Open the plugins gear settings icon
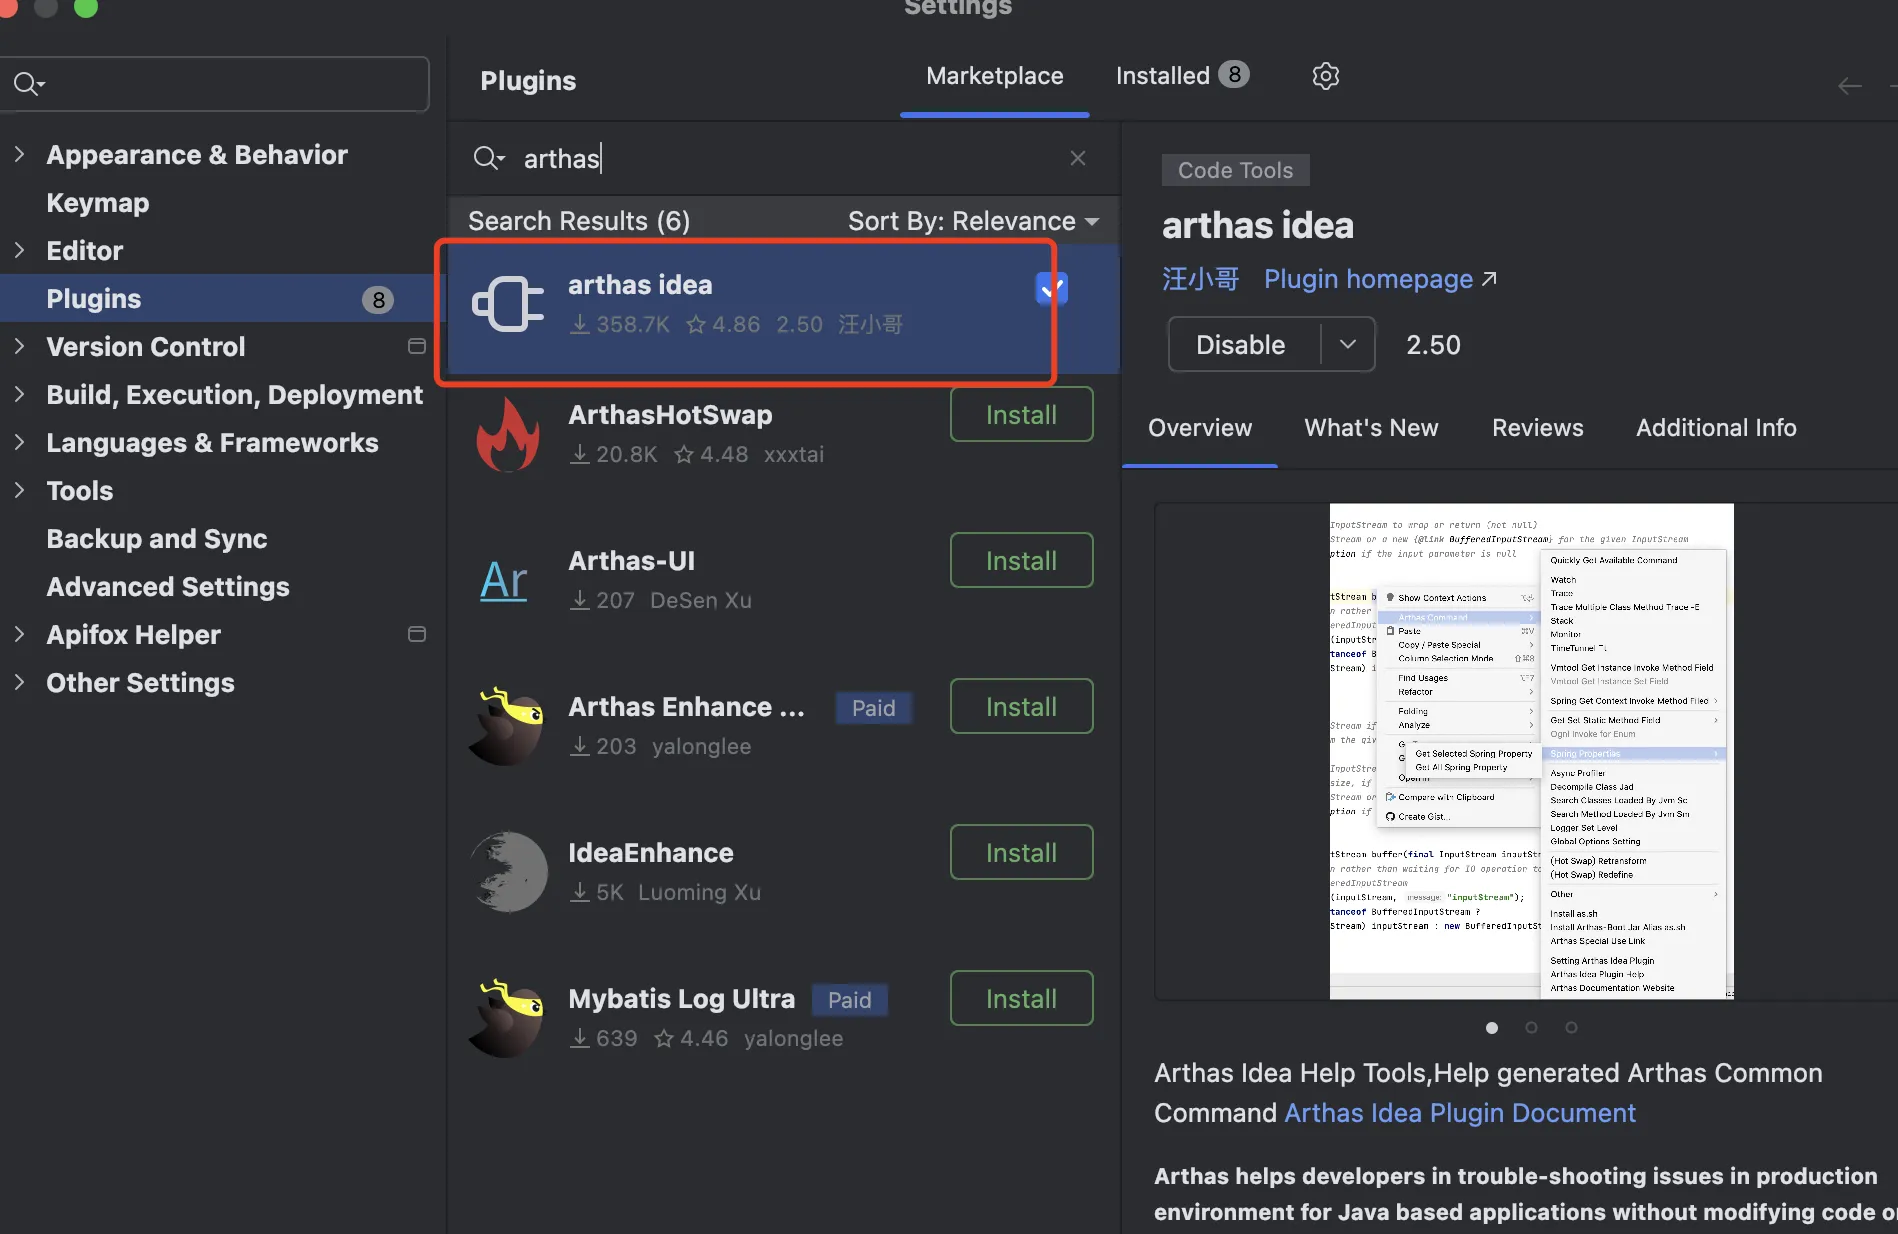The height and width of the screenshot is (1234, 1898). (1325, 76)
